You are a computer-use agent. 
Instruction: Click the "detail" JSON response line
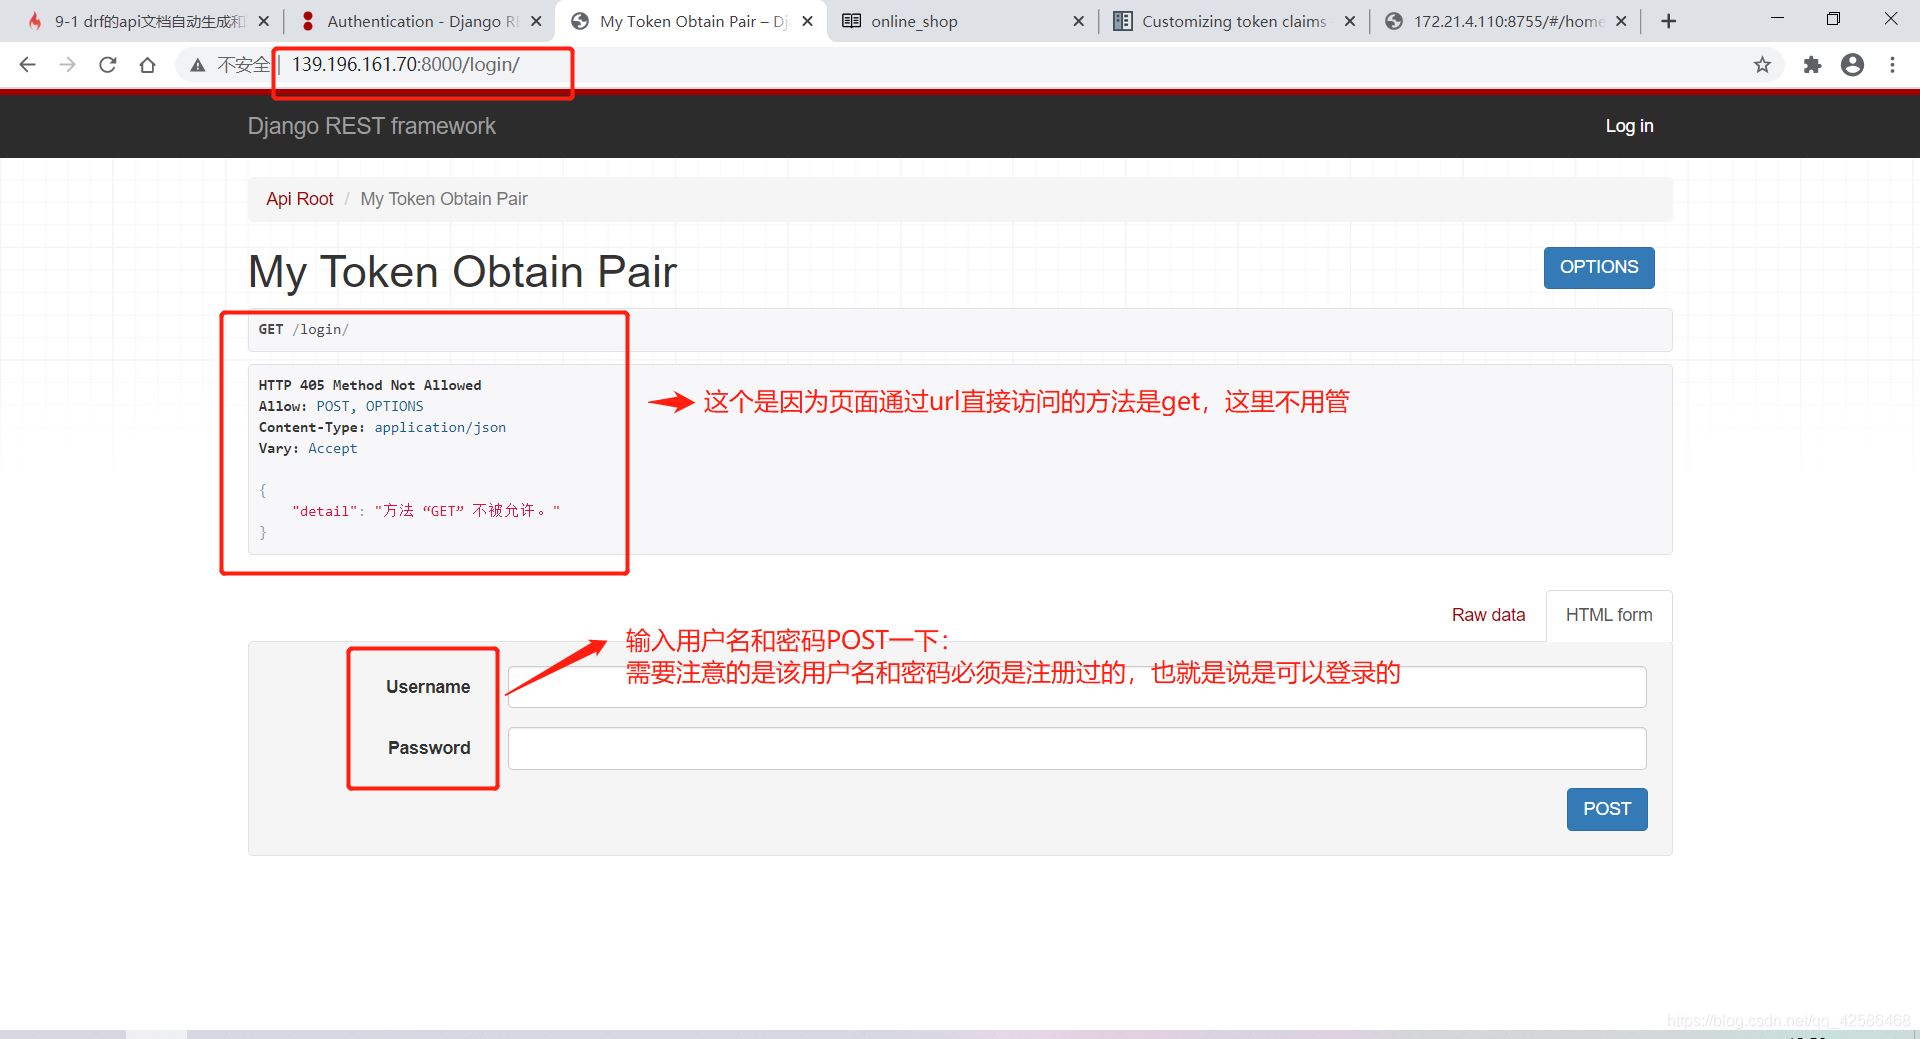point(426,511)
